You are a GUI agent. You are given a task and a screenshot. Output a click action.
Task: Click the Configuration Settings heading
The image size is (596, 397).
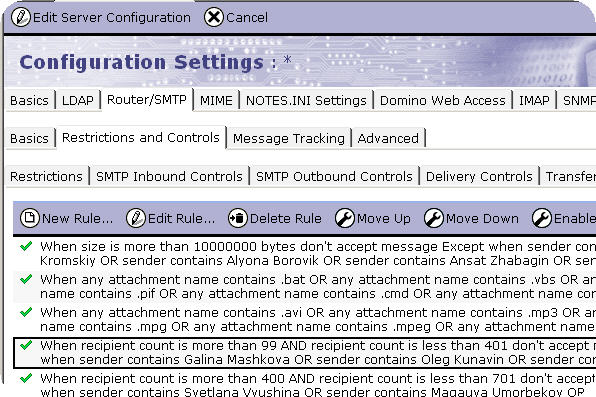coord(141,62)
